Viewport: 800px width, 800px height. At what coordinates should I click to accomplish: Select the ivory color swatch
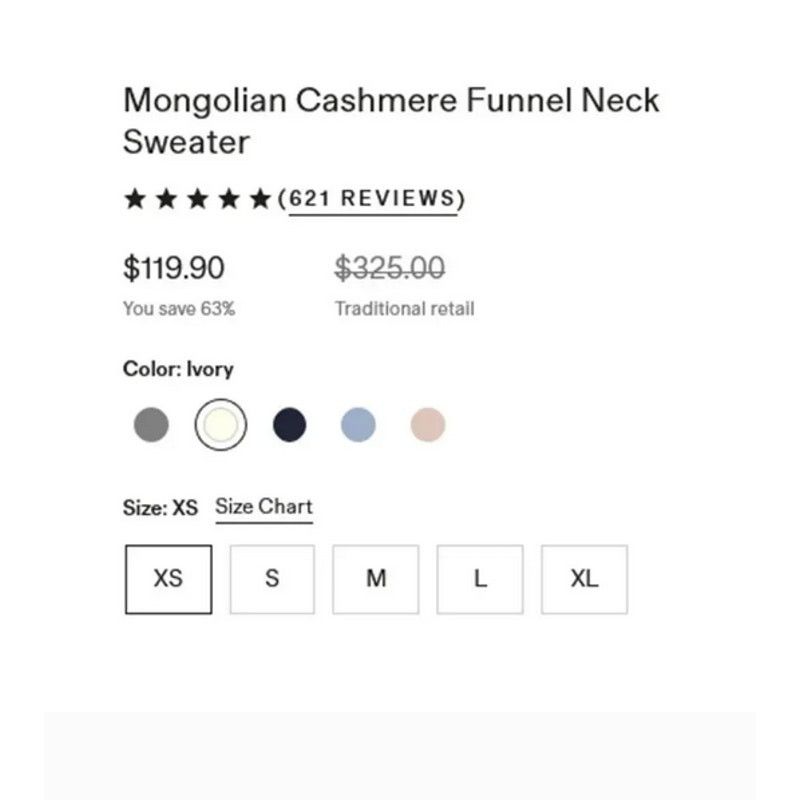click(x=220, y=424)
